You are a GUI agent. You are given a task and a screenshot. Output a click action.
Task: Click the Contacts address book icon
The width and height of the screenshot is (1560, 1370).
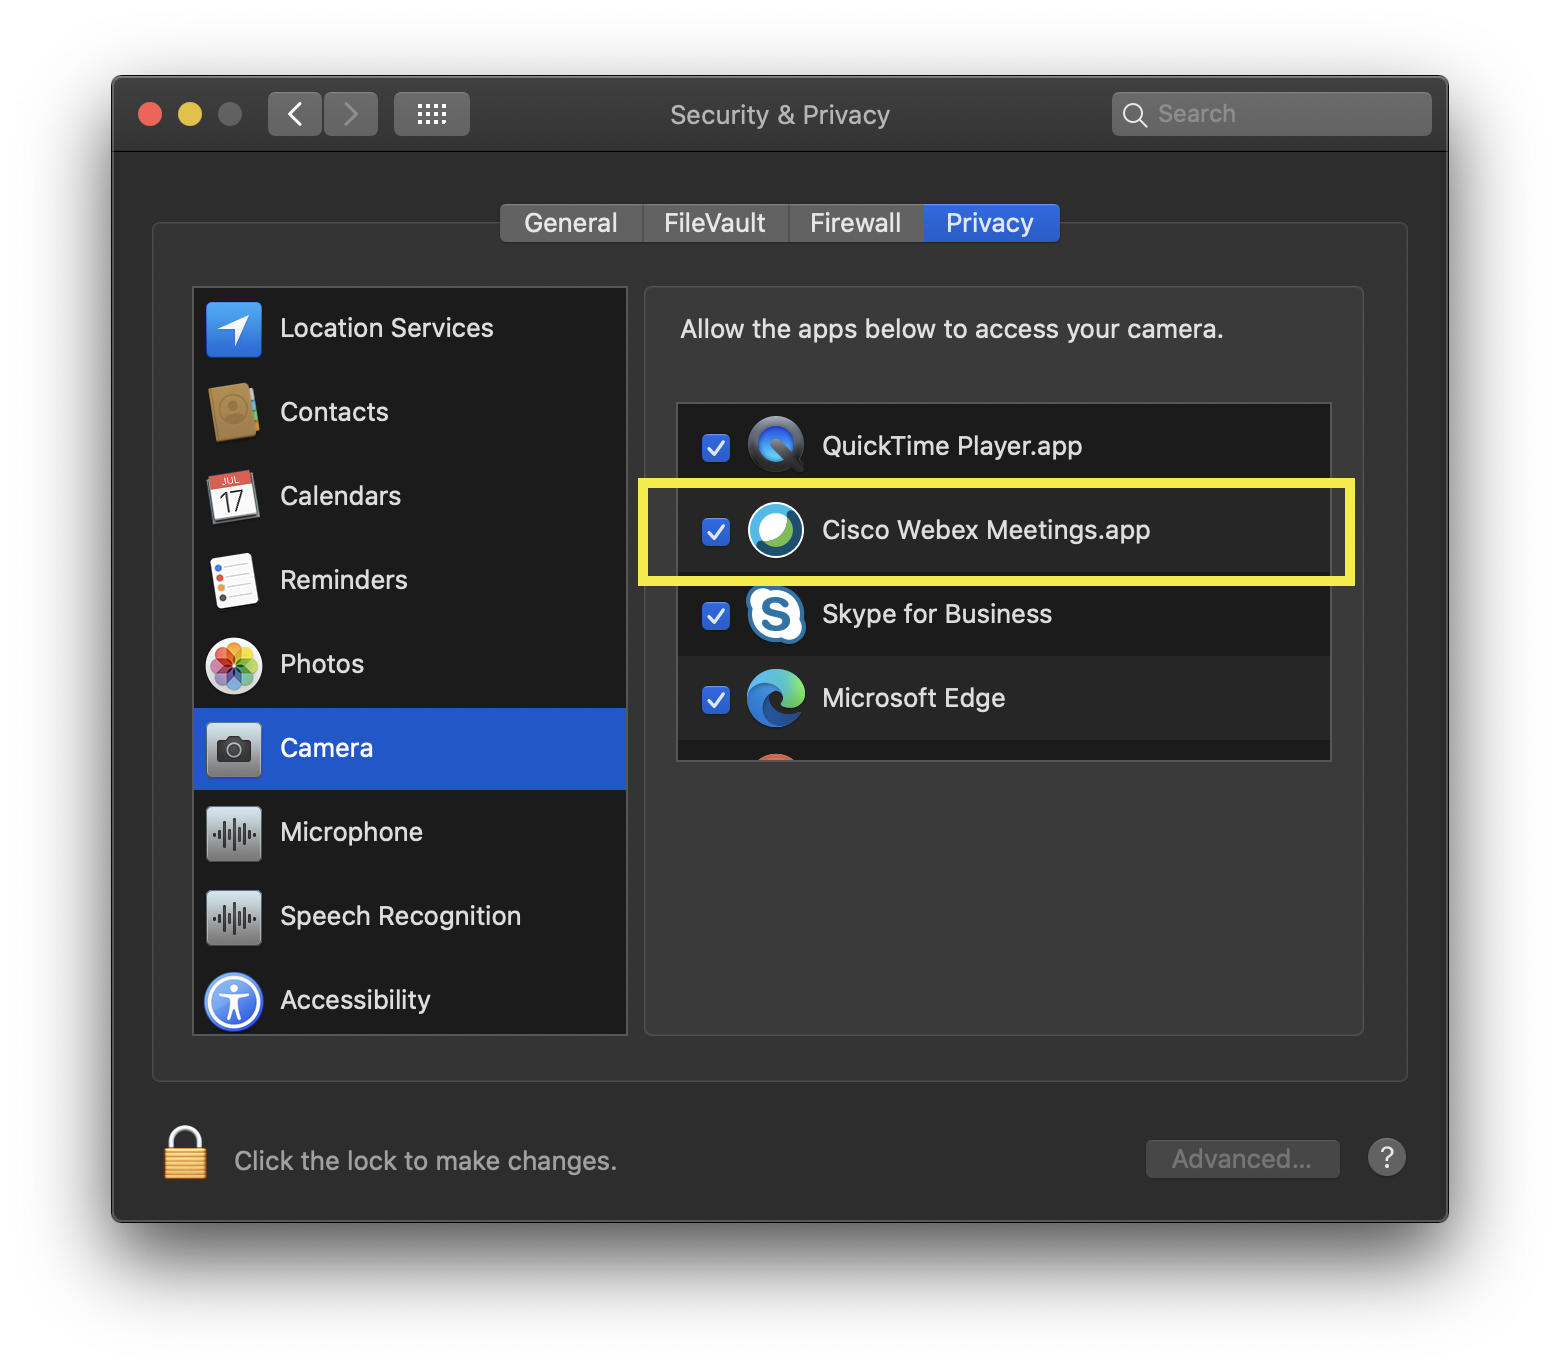coord(234,412)
